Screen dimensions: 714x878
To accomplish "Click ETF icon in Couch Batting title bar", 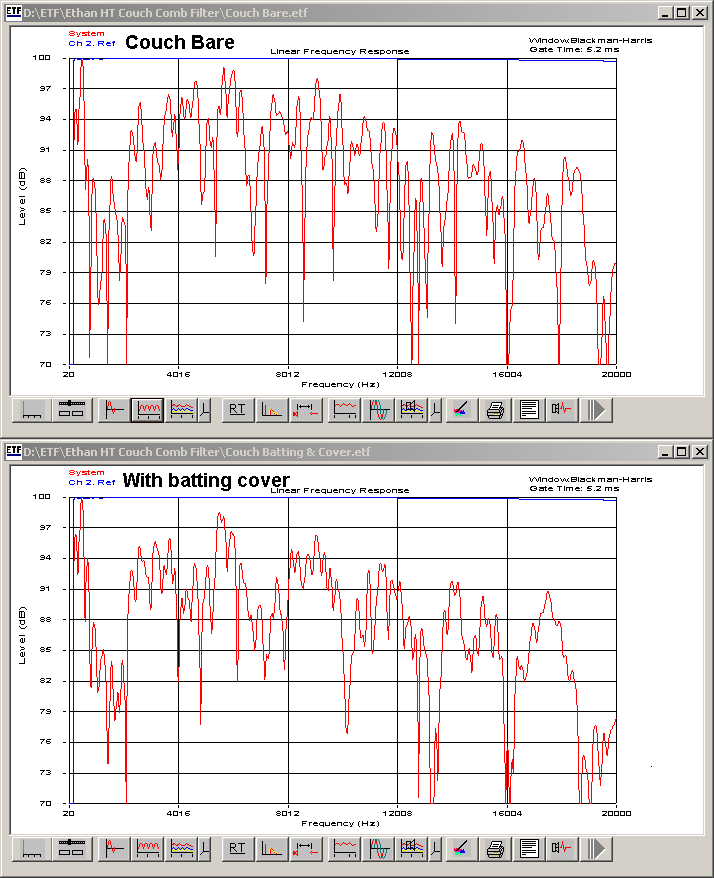I will coord(13,451).
